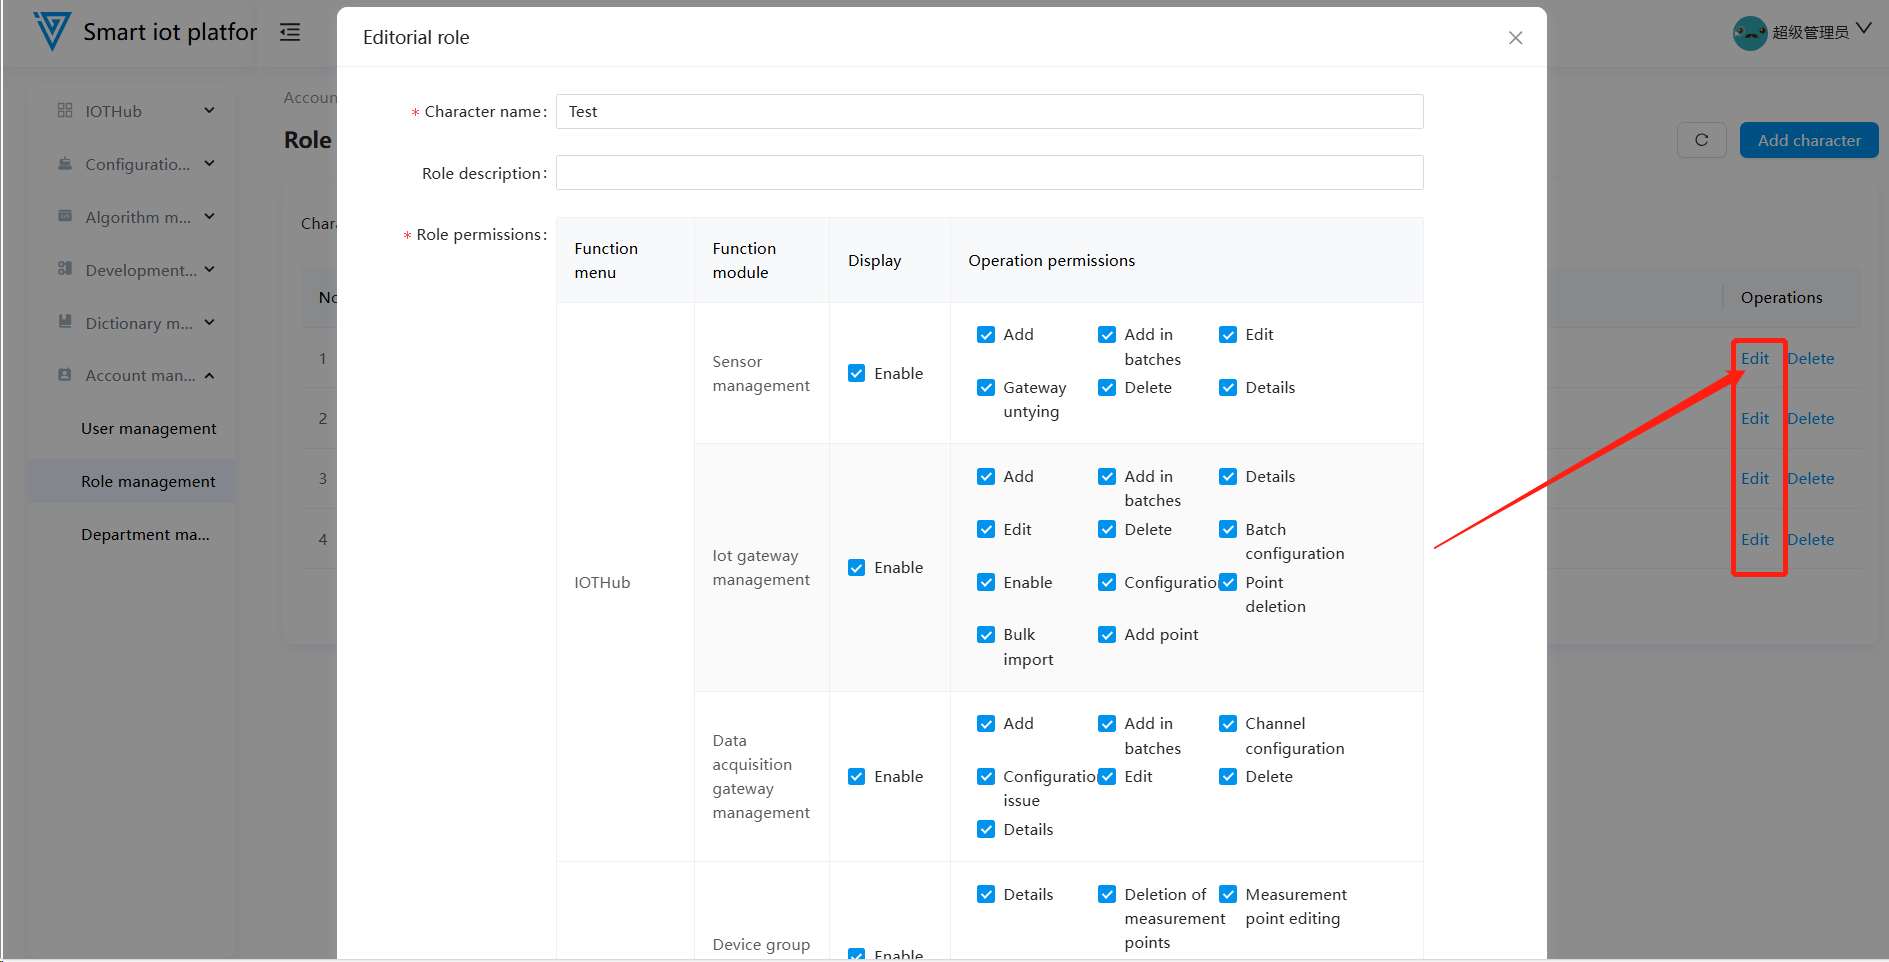Click the Role description input field
Screen dimensions: 1889x962
tap(989, 173)
